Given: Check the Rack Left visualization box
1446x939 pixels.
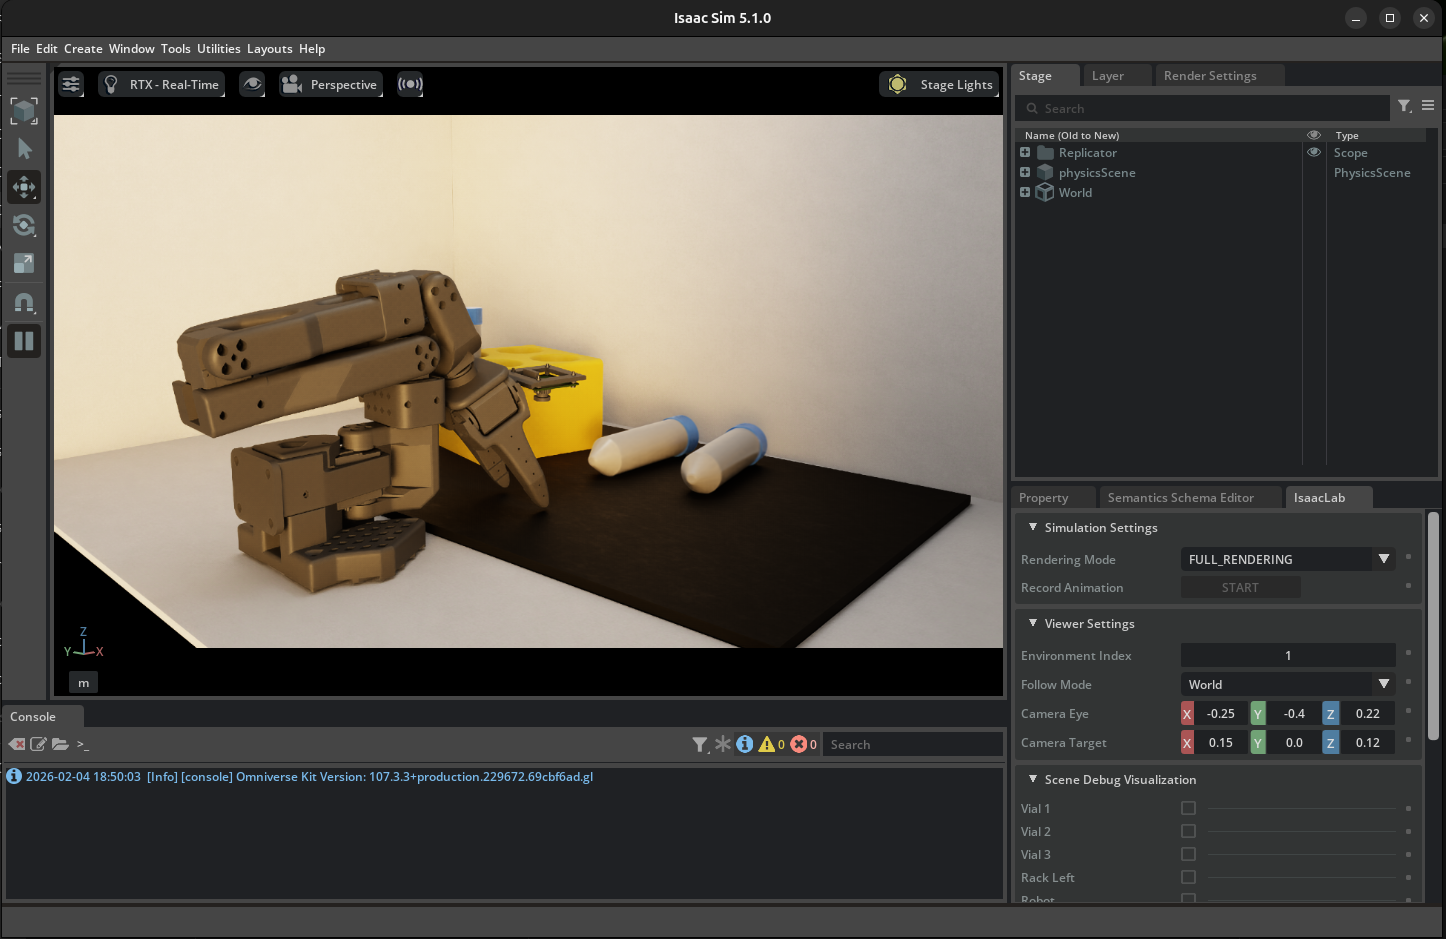Looking at the screenshot, I should [1188, 877].
